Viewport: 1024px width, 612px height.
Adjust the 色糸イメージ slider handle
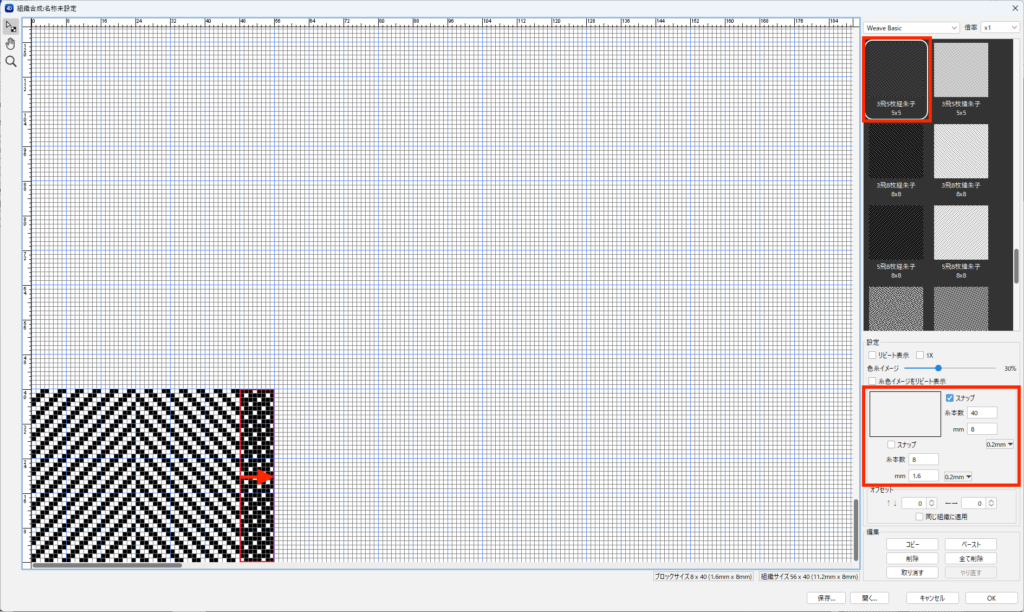938,368
